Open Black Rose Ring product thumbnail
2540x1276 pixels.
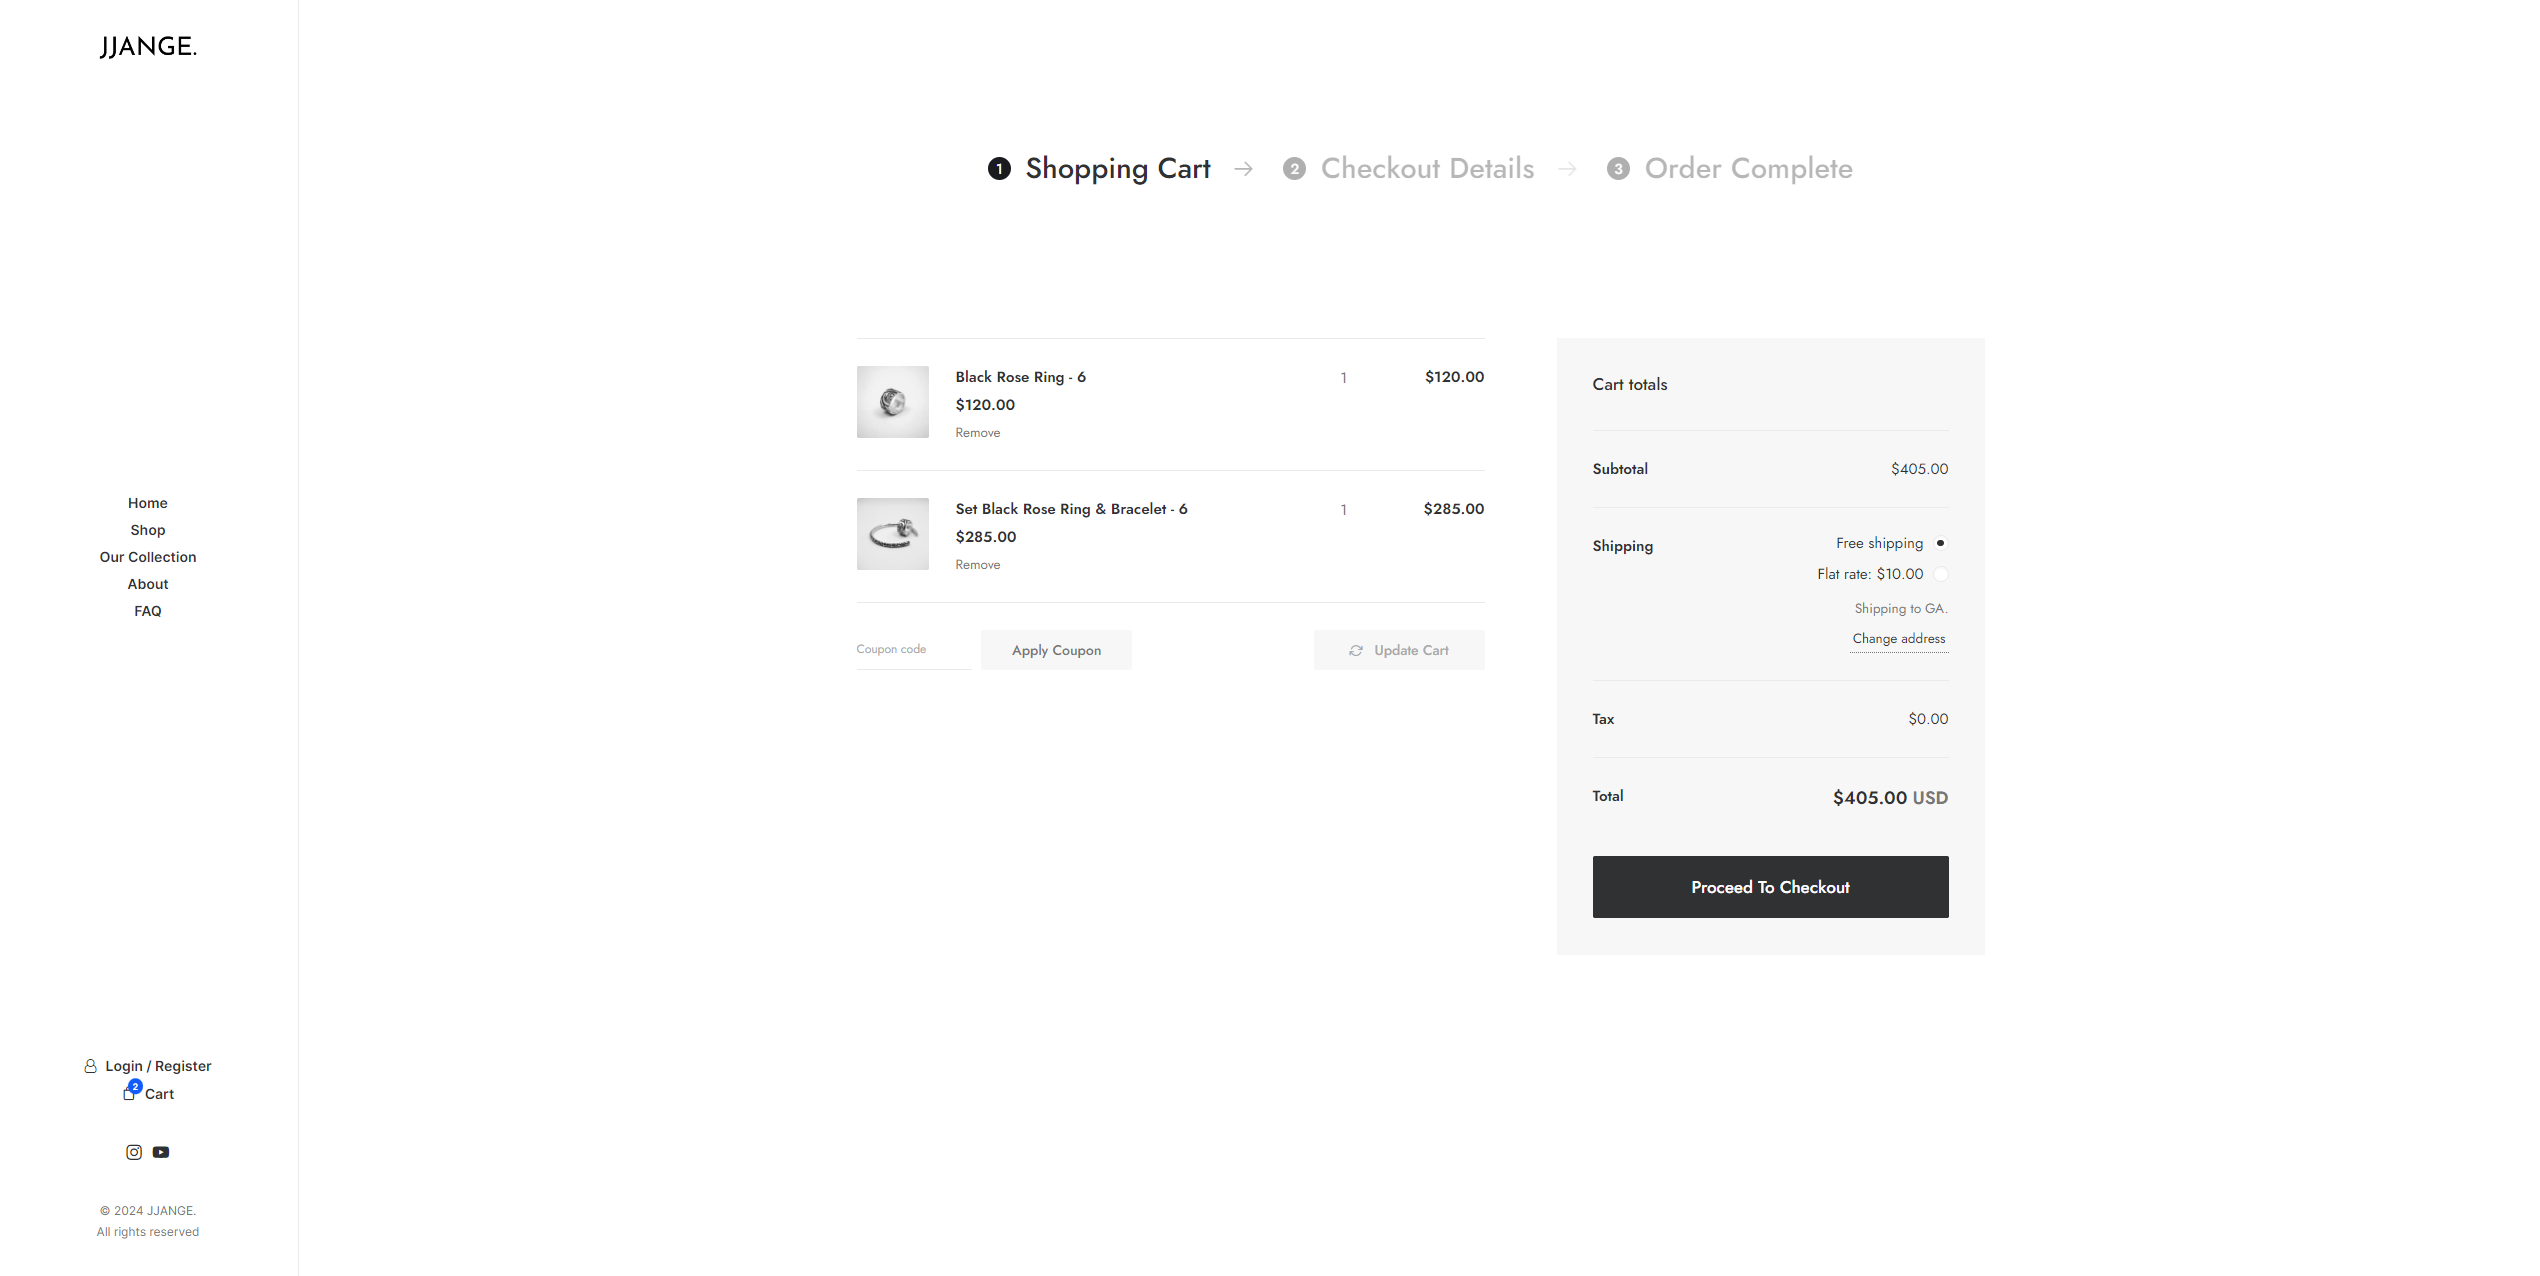892,402
